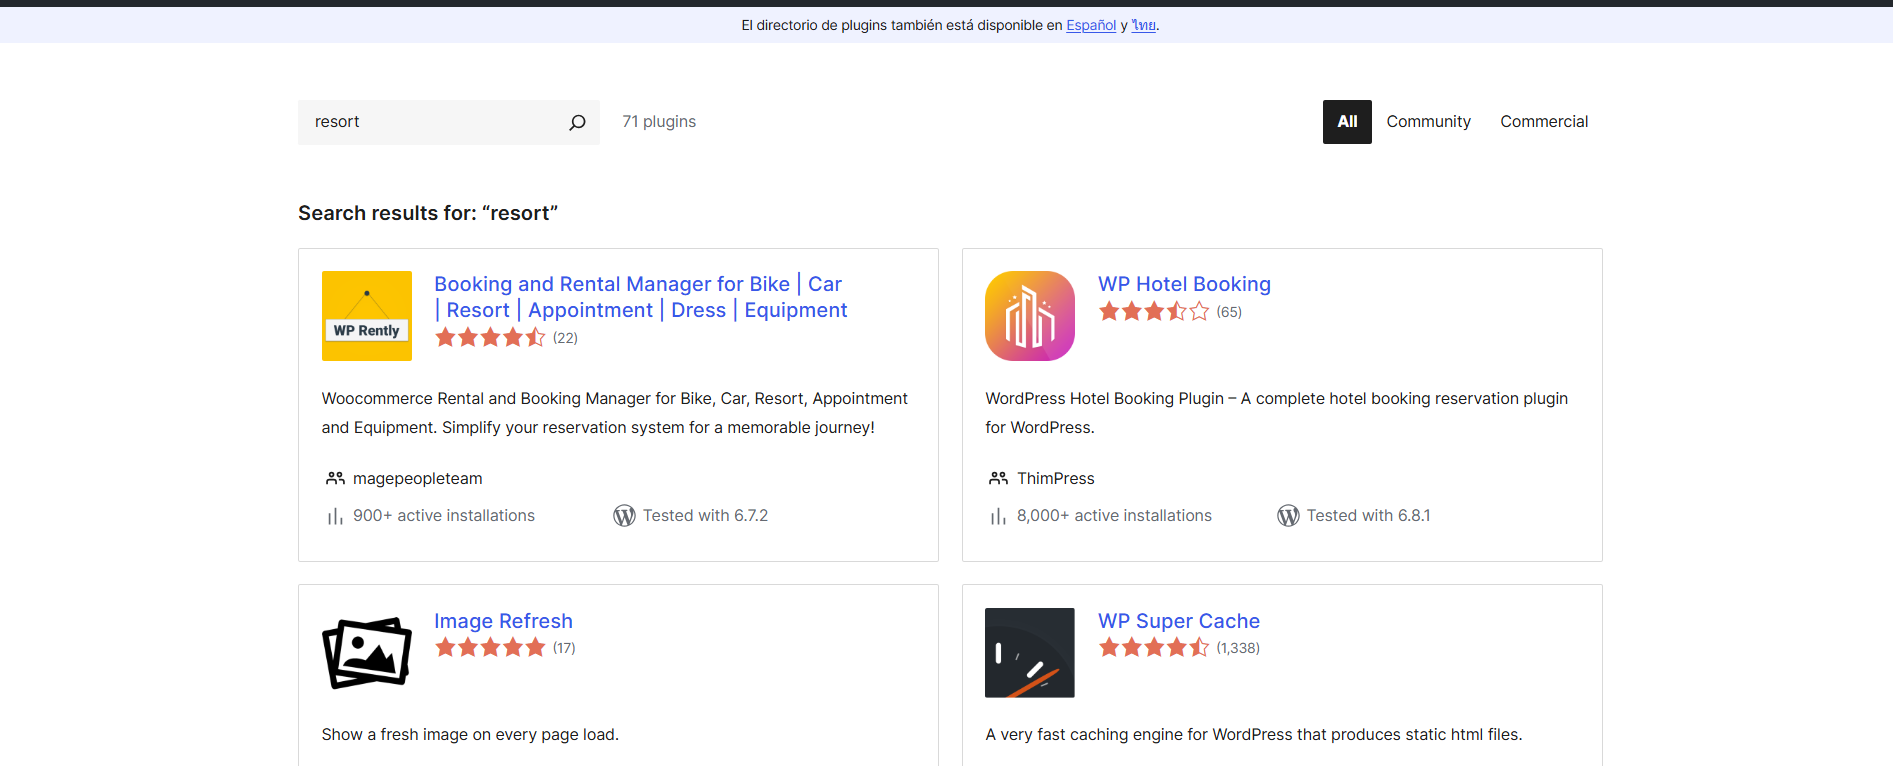Click the (65) review count
1893x766 pixels.
coord(1229,312)
